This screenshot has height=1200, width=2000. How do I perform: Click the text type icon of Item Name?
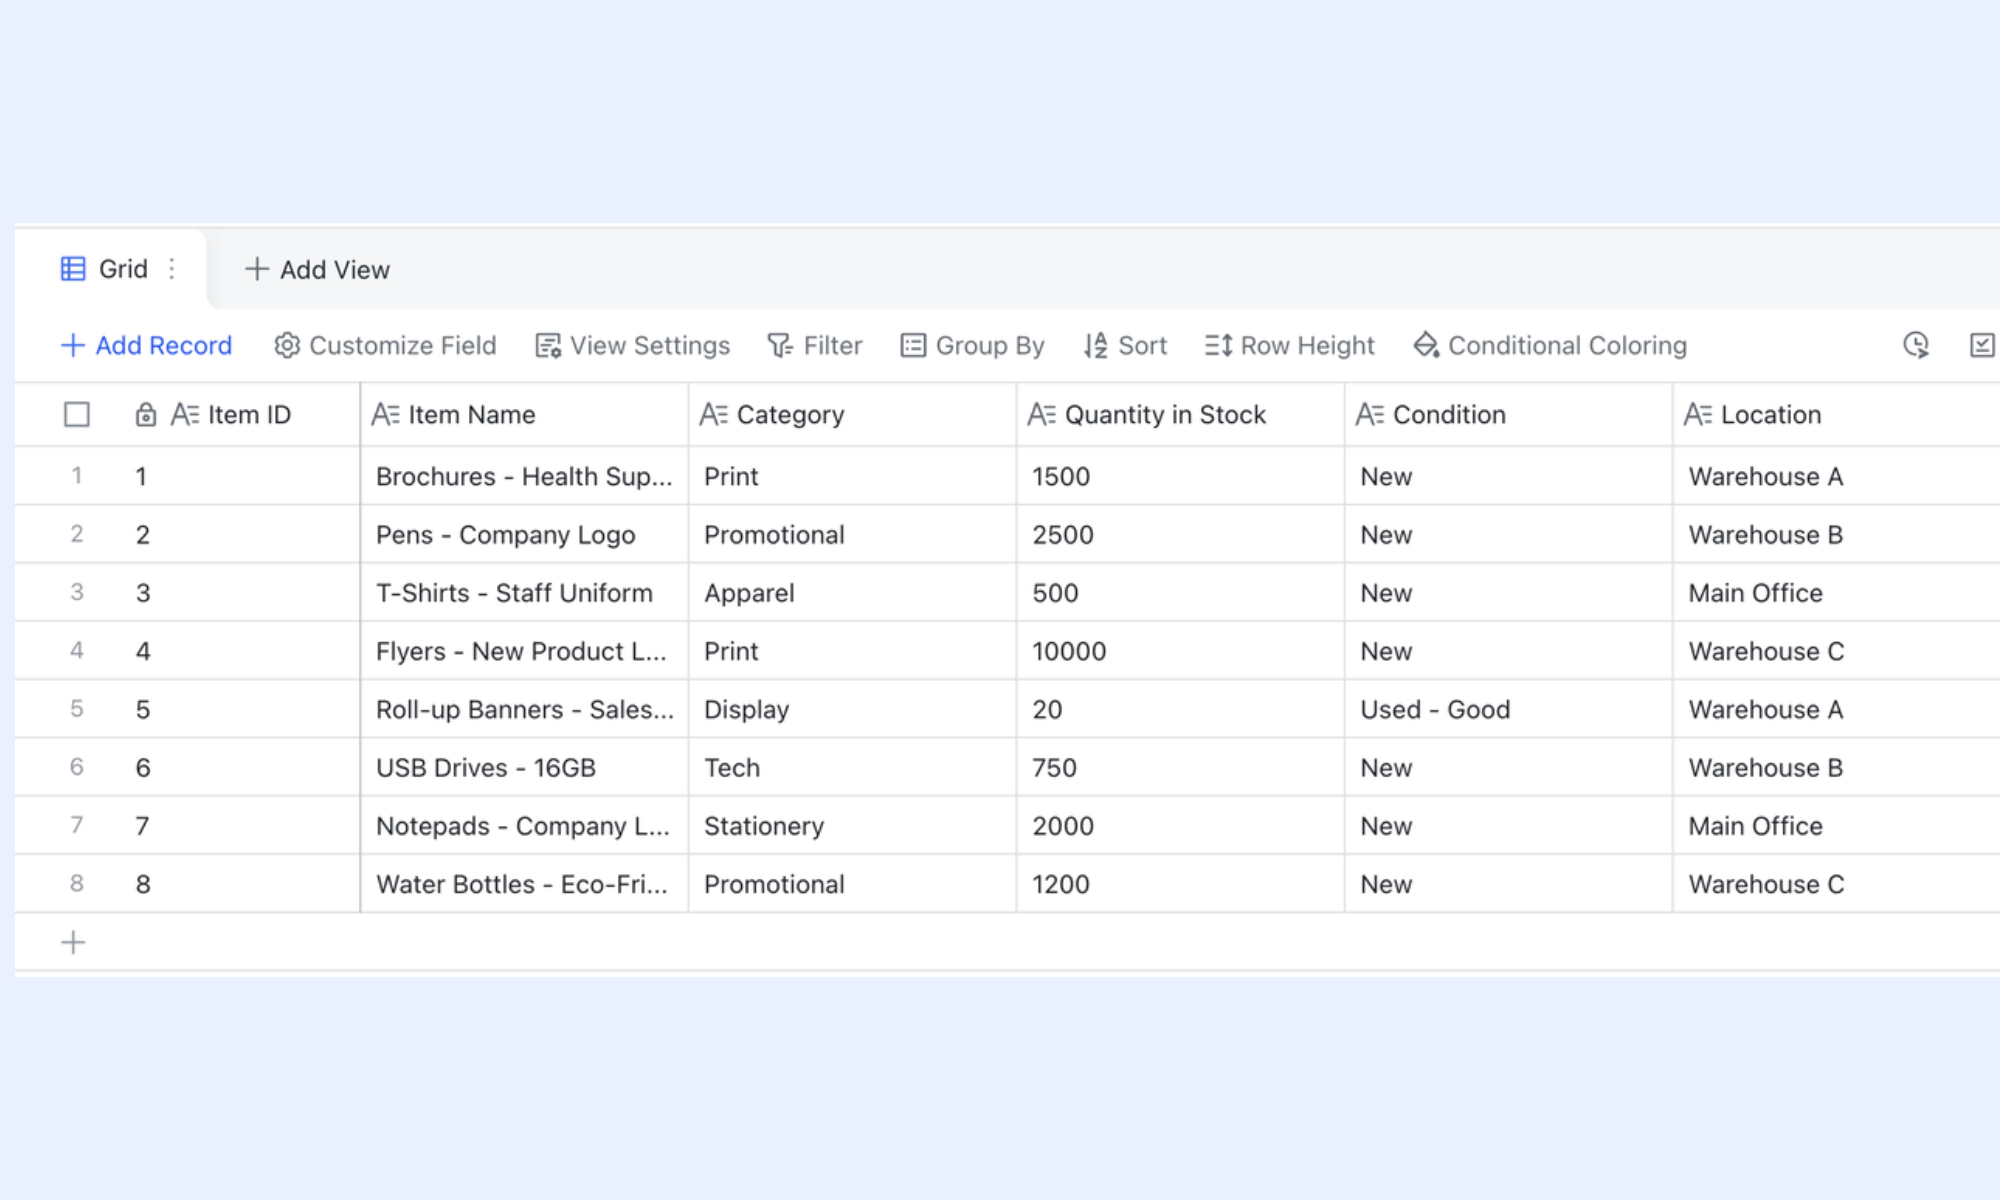tap(385, 414)
